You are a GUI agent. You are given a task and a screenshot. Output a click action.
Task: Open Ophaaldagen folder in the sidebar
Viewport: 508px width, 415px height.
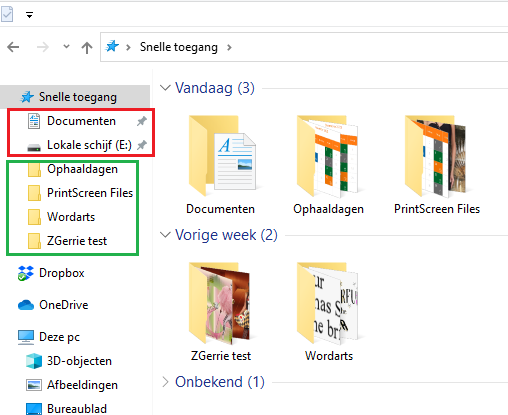[x=82, y=169]
